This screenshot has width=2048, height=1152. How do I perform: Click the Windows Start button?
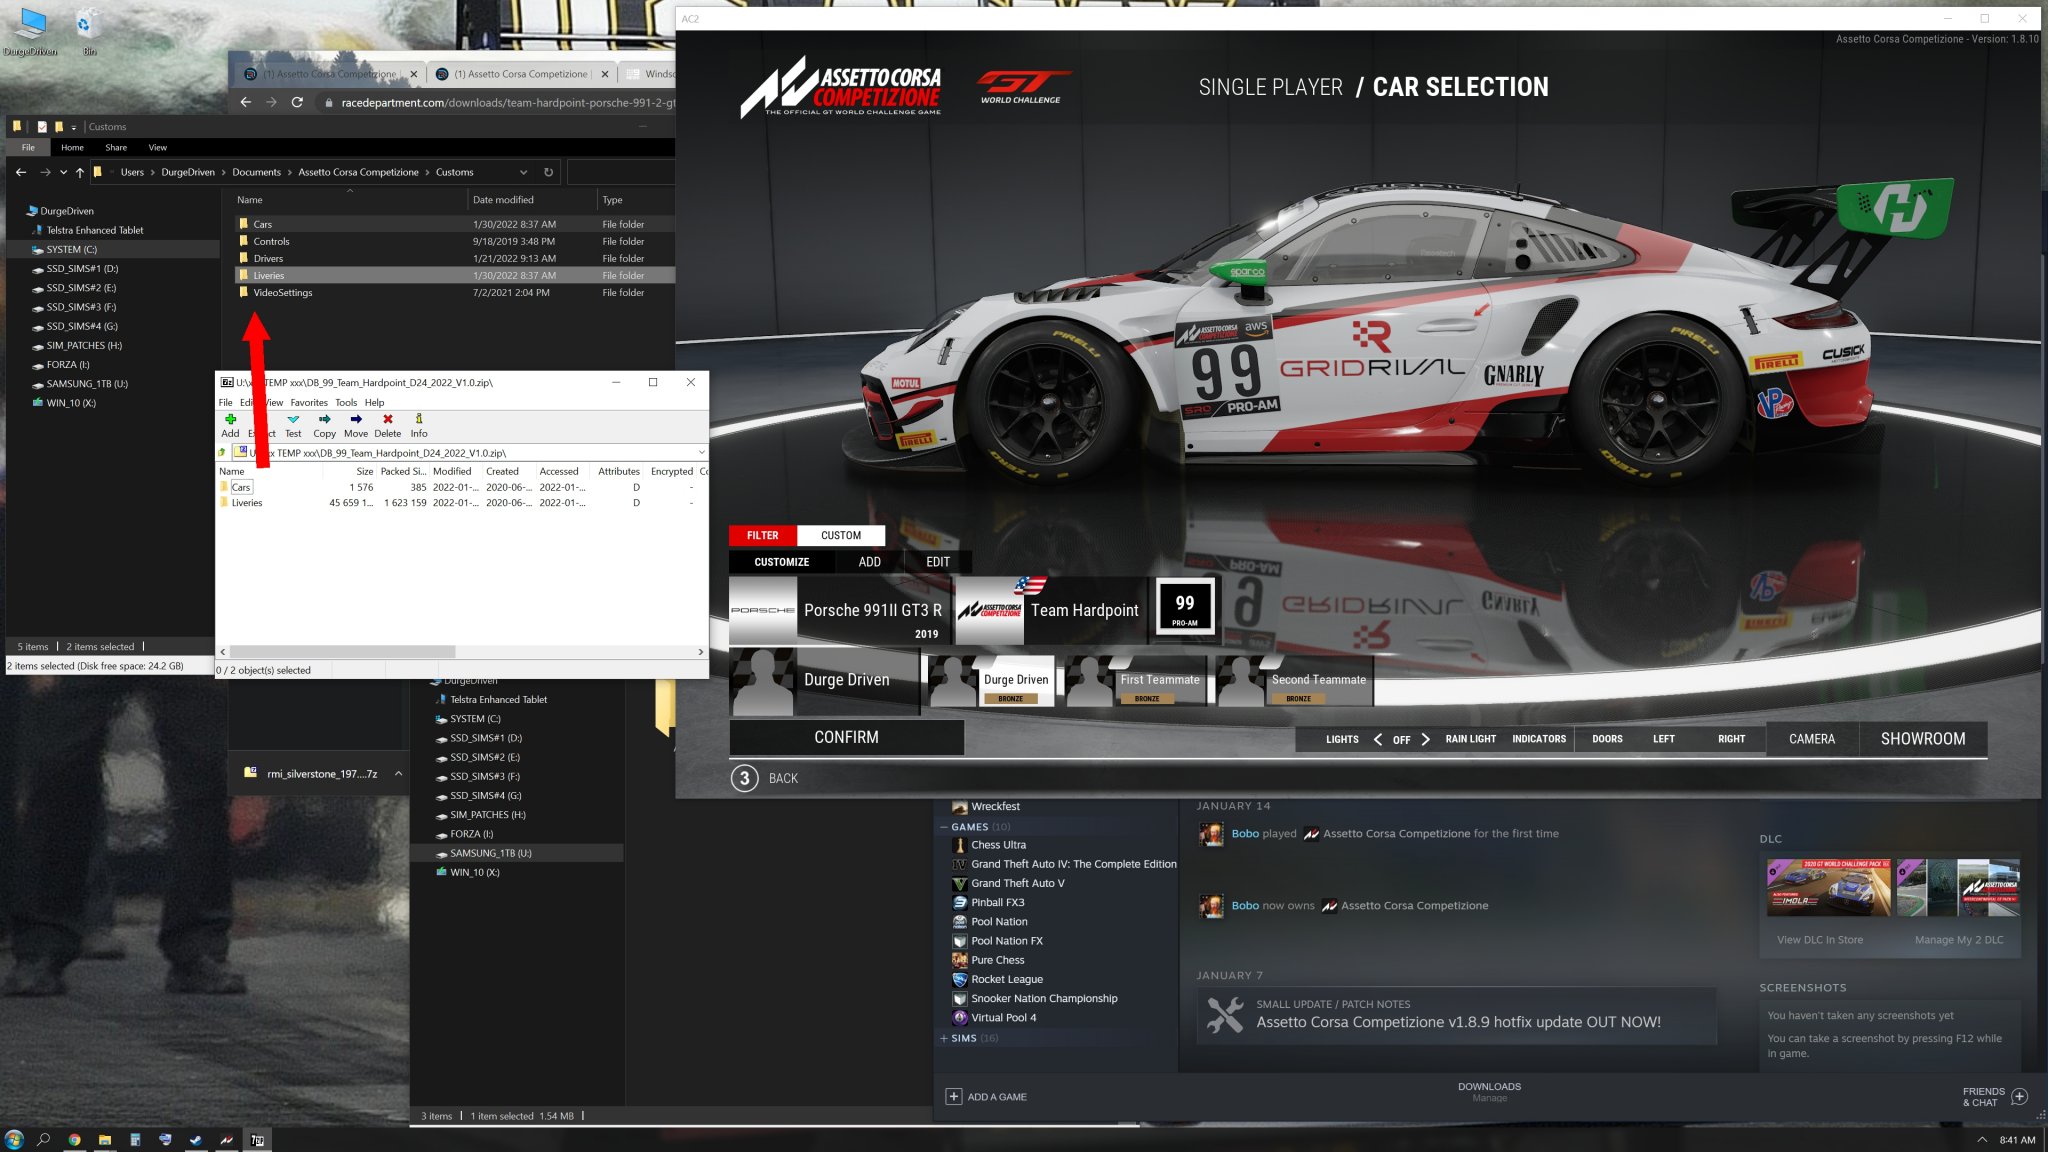point(14,1139)
